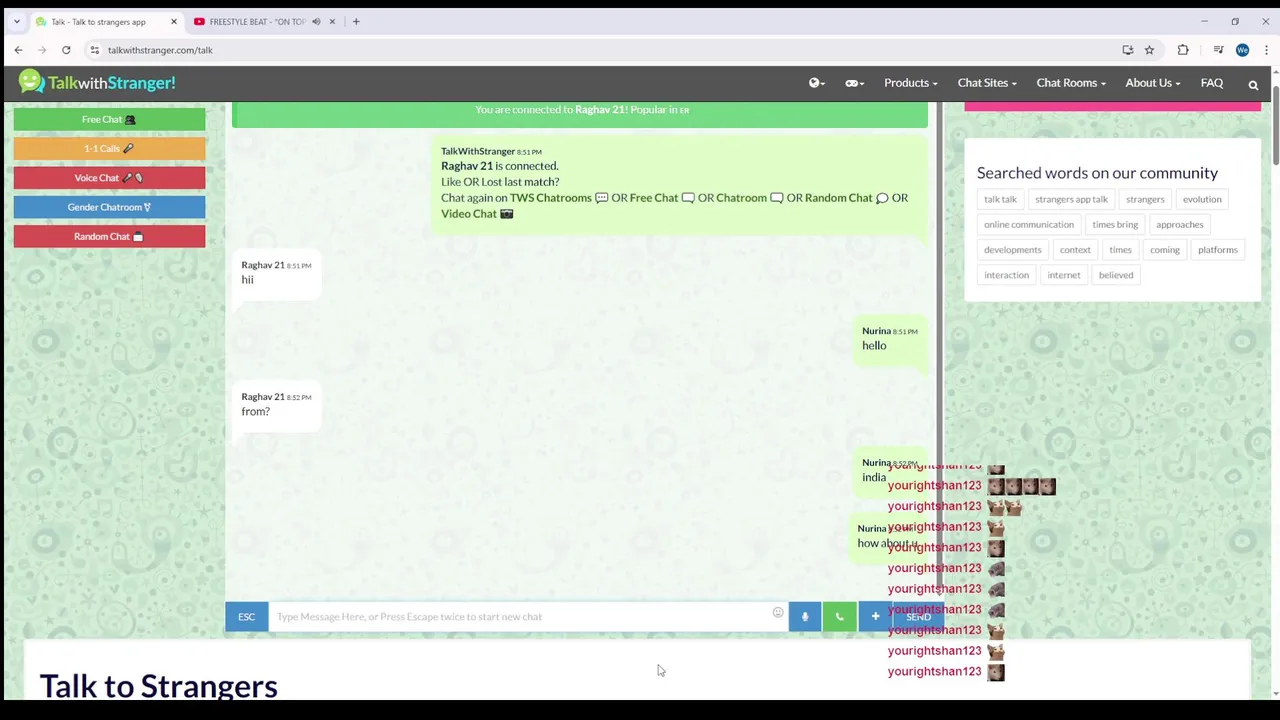Viewport: 1280px width, 720px height.
Task: Click the blue microphone voice message button
Action: 805,617
